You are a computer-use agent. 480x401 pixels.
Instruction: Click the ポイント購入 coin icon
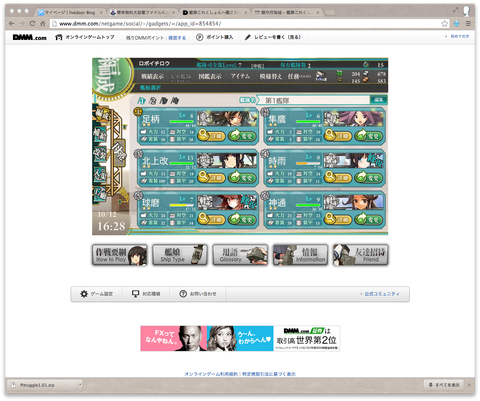pyautogui.click(x=199, y=37)
